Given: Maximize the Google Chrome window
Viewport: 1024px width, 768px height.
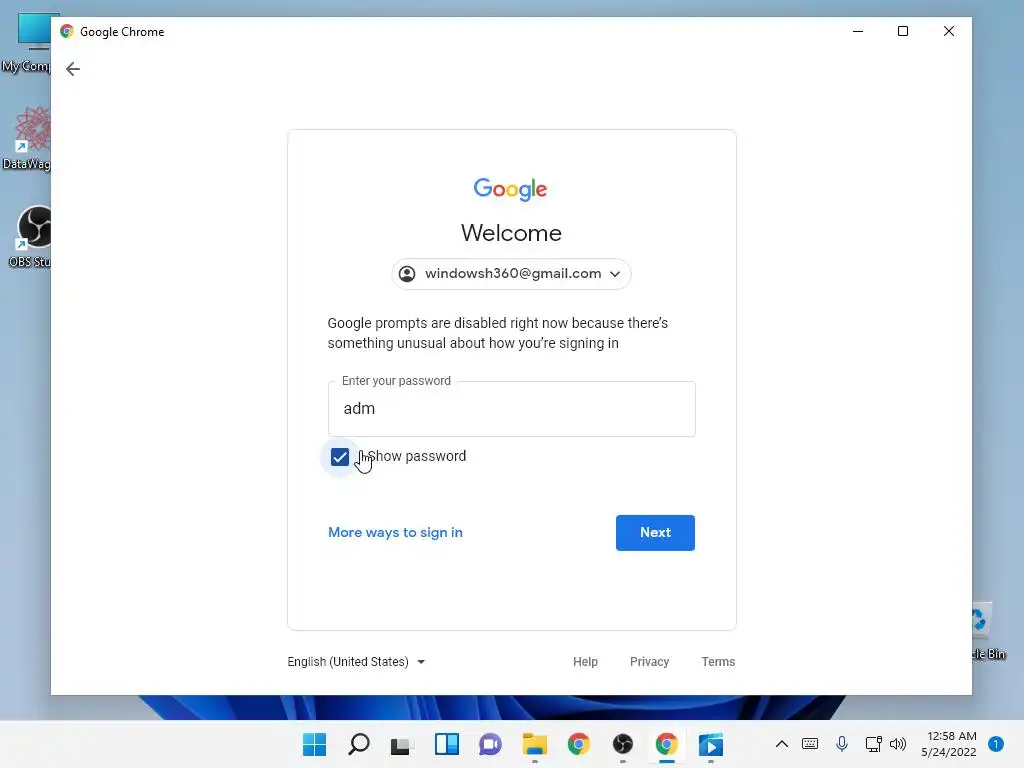Looking at the screenshot, I should point(903,31).
